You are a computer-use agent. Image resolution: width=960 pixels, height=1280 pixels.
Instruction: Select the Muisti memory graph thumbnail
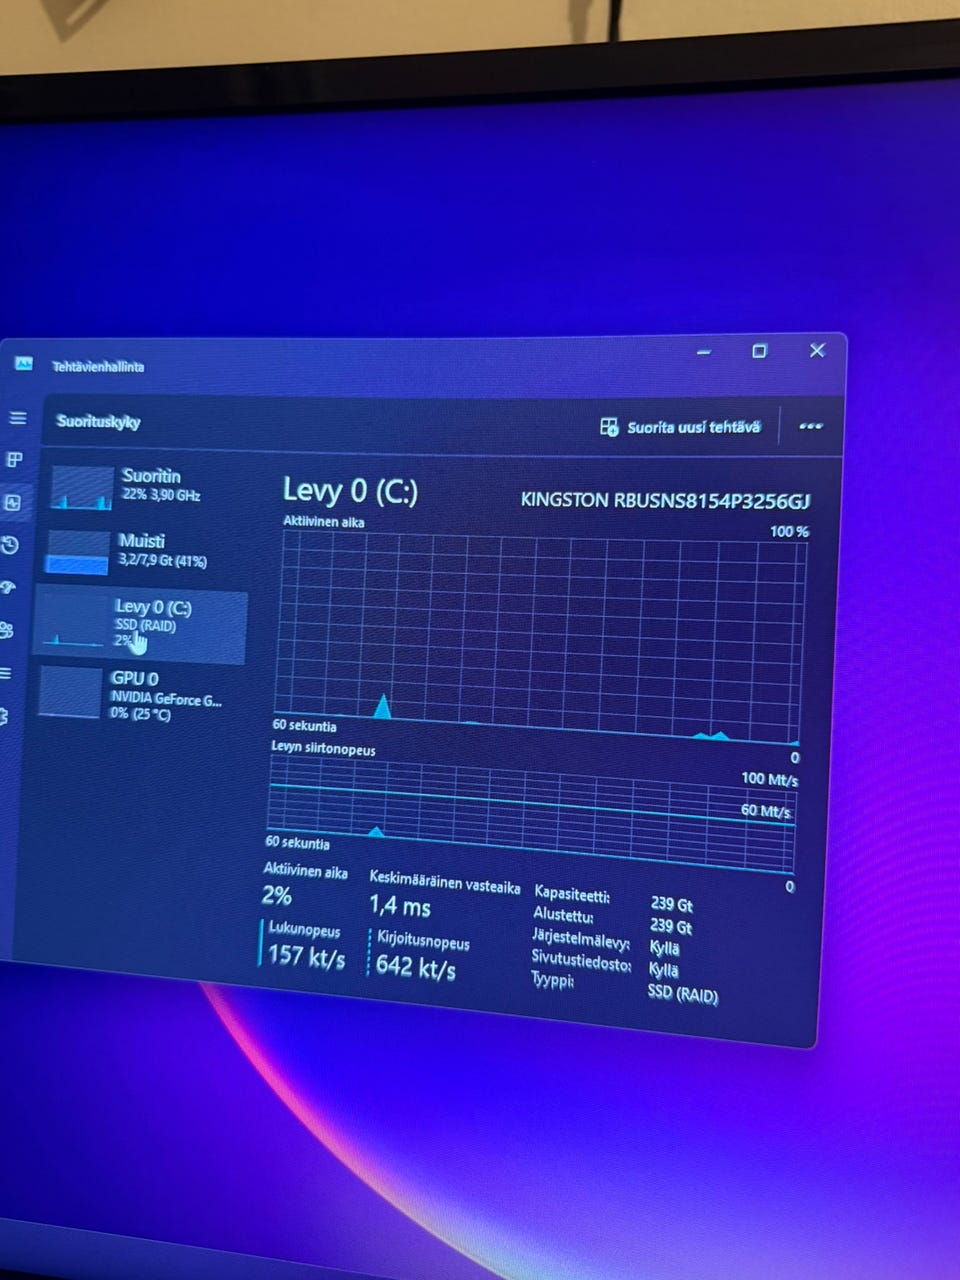click(78, 553)
